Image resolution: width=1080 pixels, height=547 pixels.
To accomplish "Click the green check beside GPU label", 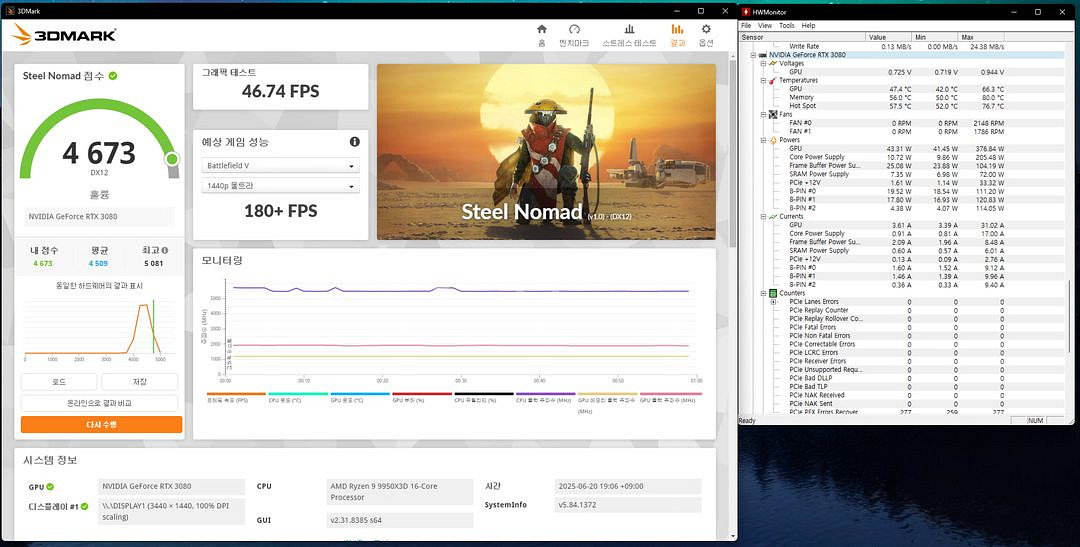I will (50, 486).
